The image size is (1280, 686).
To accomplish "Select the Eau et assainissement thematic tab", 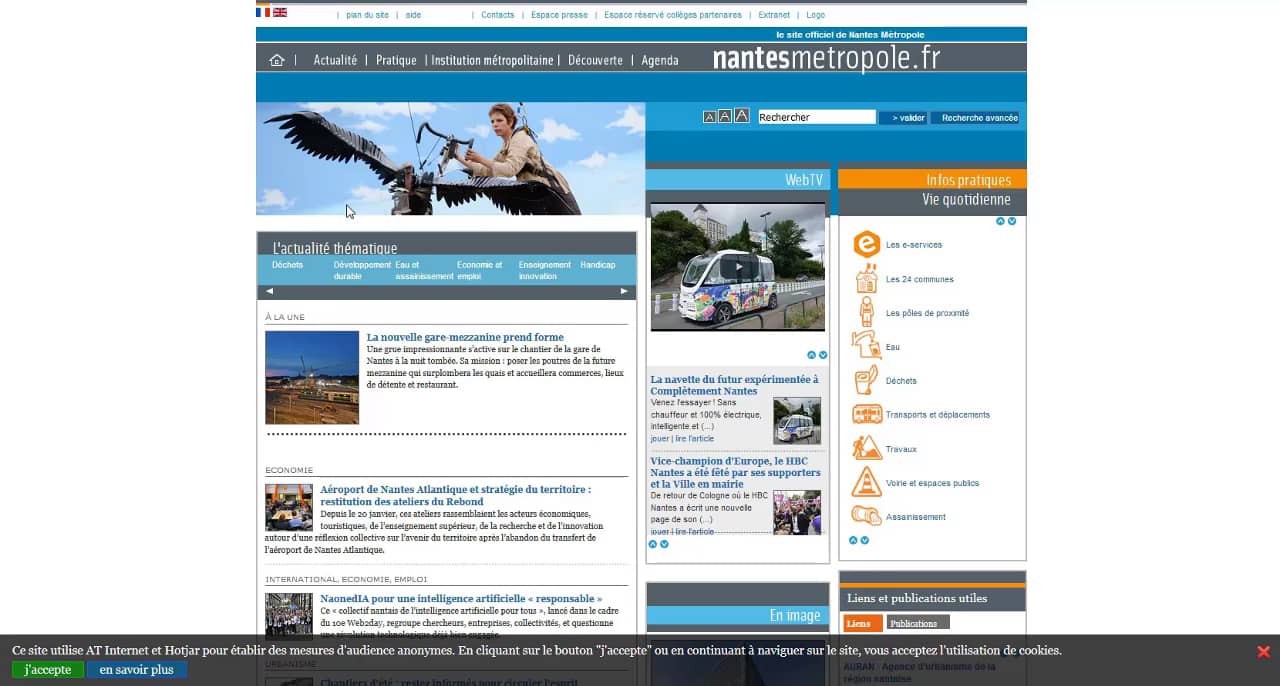I will pyautogui.click(x=424, y=270).
